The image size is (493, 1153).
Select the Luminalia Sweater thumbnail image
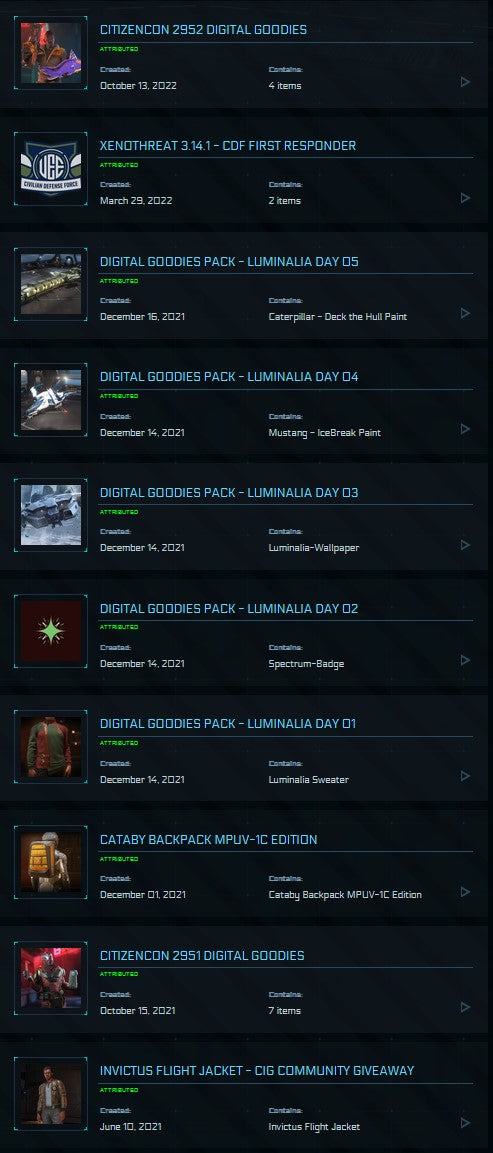point(51,746)
